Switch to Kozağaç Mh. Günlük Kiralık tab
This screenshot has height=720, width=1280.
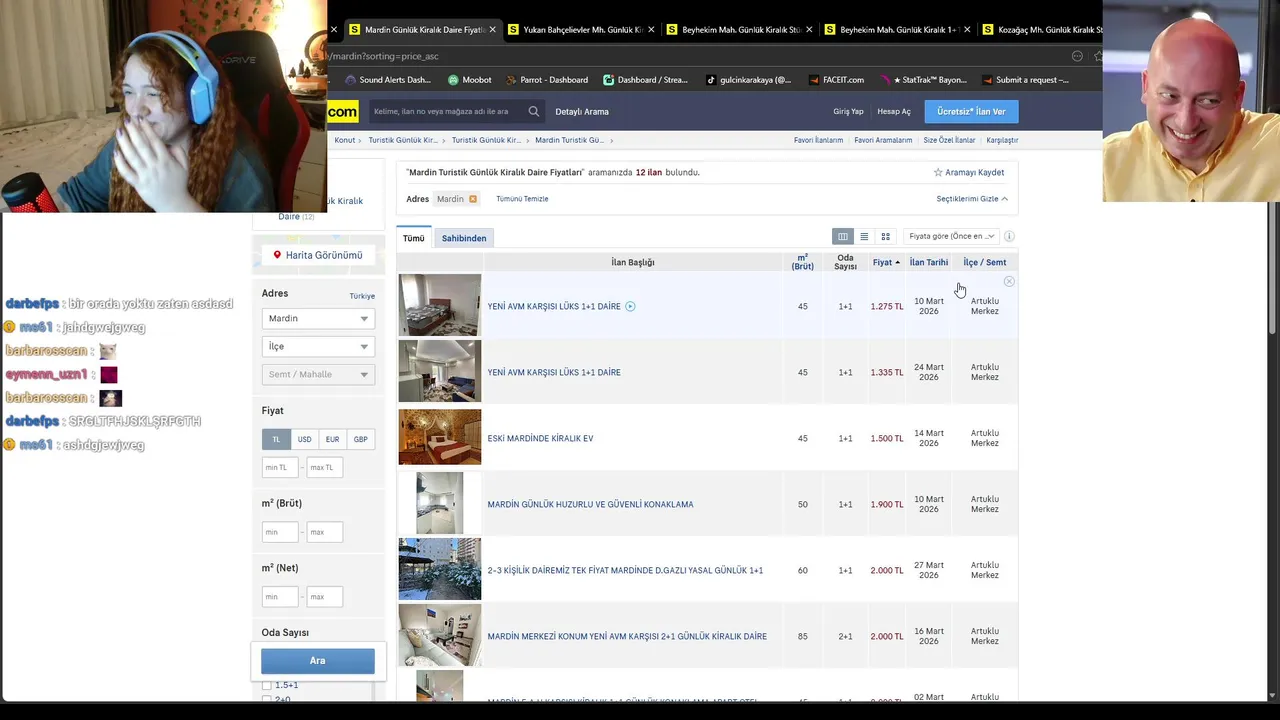tap(1040, 30)
